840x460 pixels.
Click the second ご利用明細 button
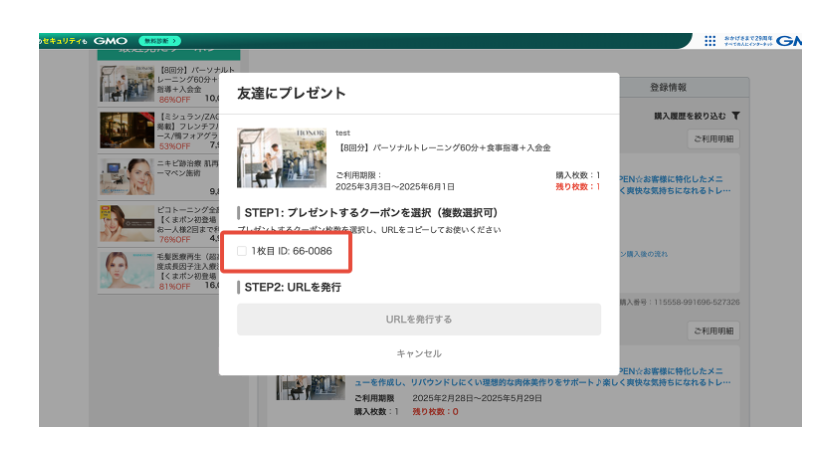714,331
